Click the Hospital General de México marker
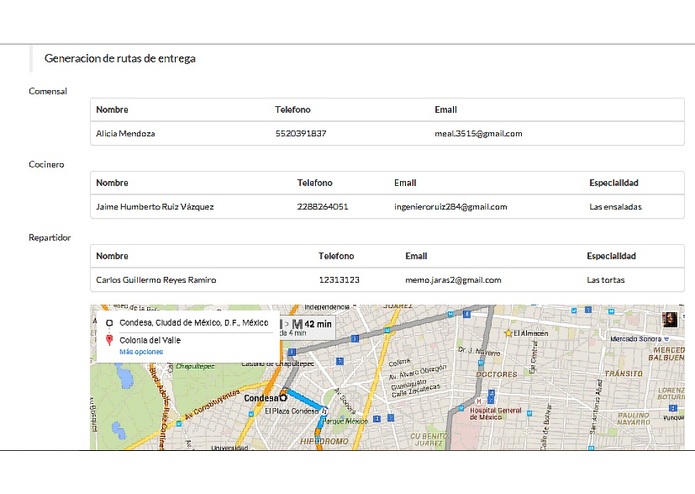 click(478, 401)
